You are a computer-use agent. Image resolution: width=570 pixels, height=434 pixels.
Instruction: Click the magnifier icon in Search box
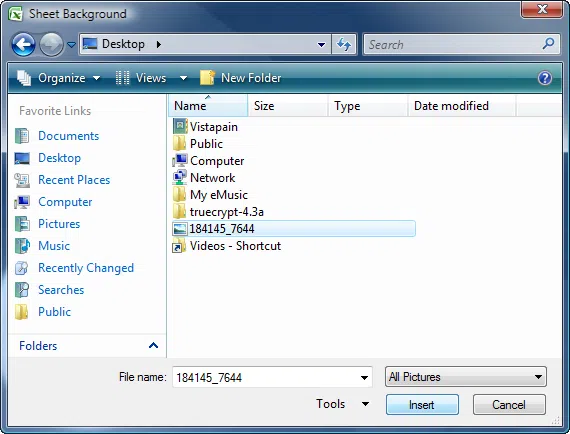click(548, 44)
